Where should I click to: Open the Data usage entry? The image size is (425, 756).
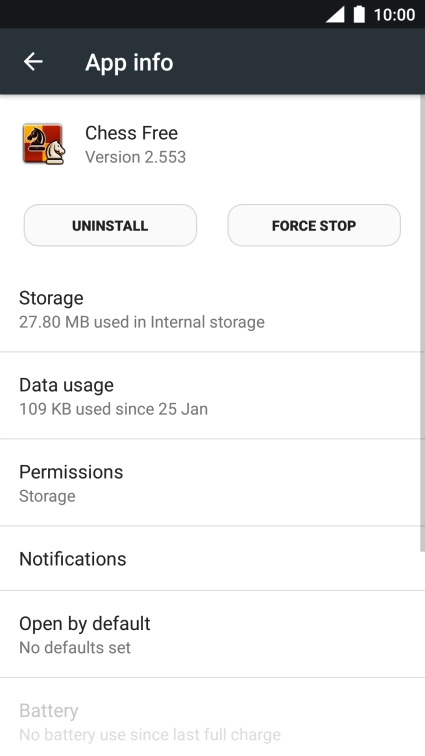pos(210,396)
